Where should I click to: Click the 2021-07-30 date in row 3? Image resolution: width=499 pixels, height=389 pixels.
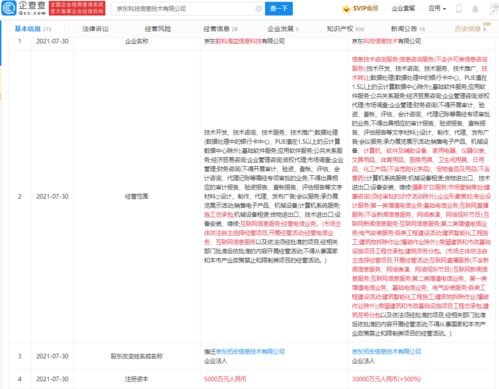coord(52,356)
